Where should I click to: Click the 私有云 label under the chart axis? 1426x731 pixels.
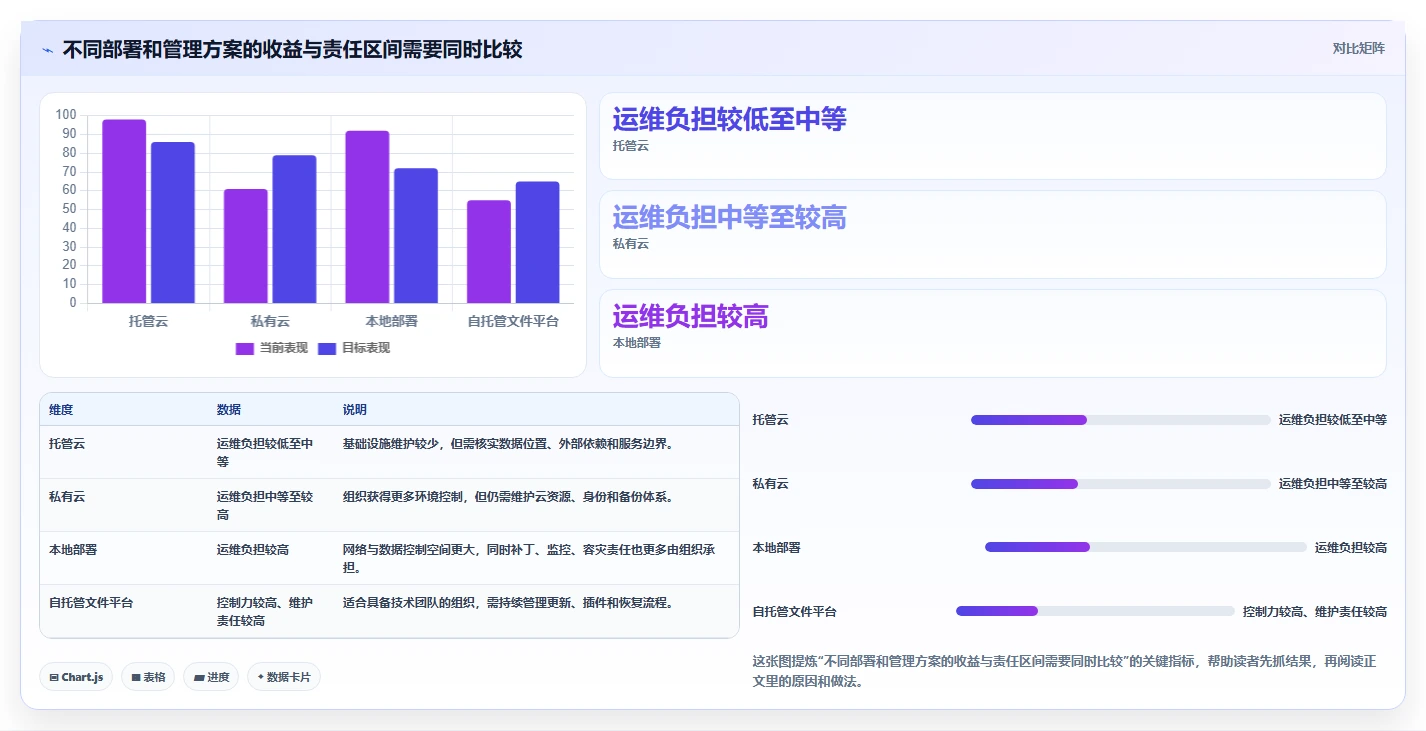click(x=270, y=321)
